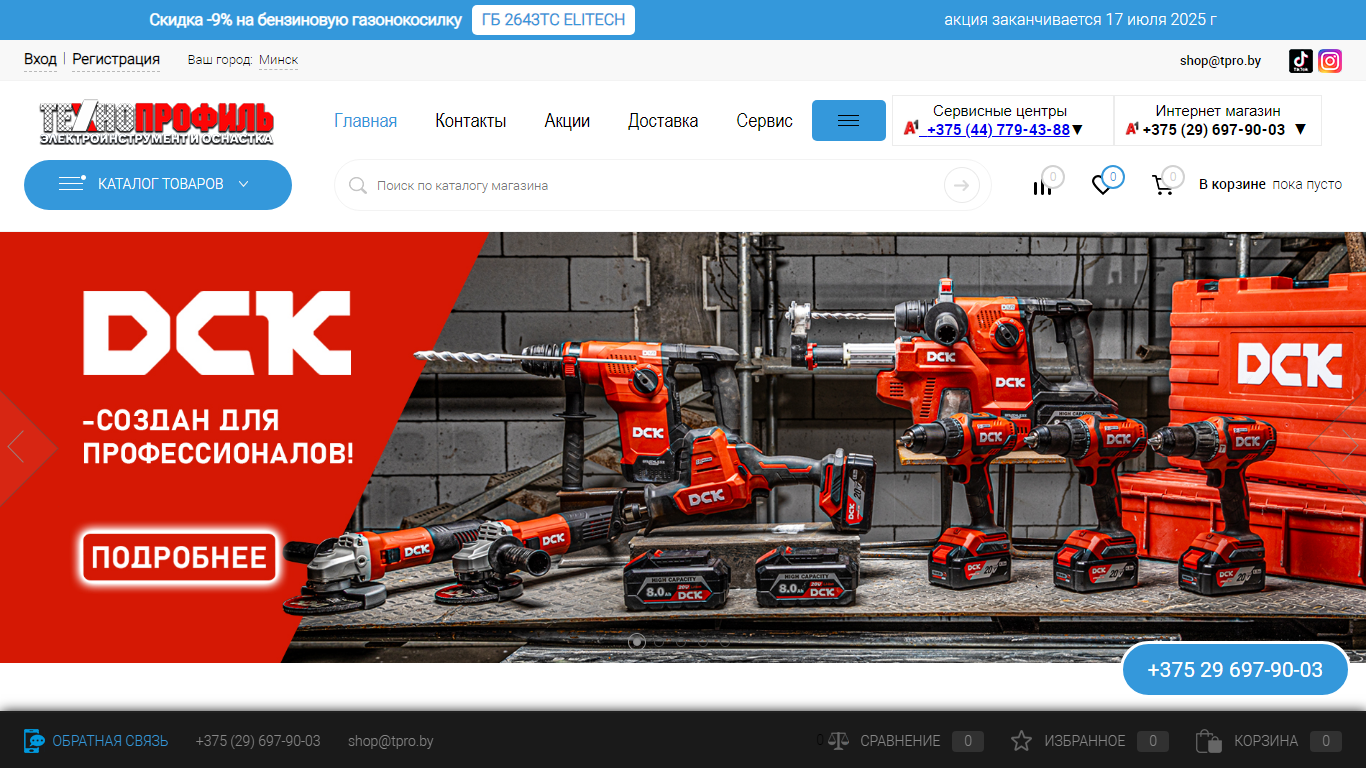Click the search magnifier icon
The image size is (1366, 768).
[357, 185]
